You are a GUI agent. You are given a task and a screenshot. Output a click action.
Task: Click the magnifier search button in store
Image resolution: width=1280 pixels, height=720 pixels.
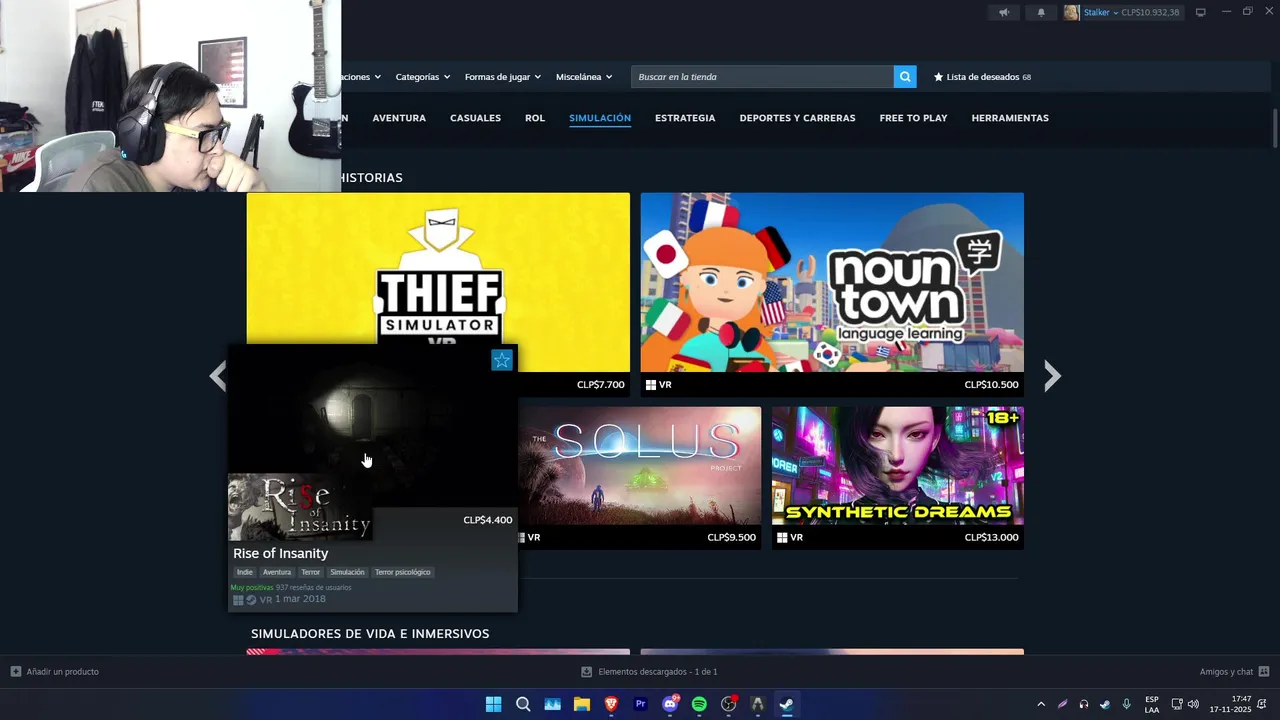coord(905,77)
